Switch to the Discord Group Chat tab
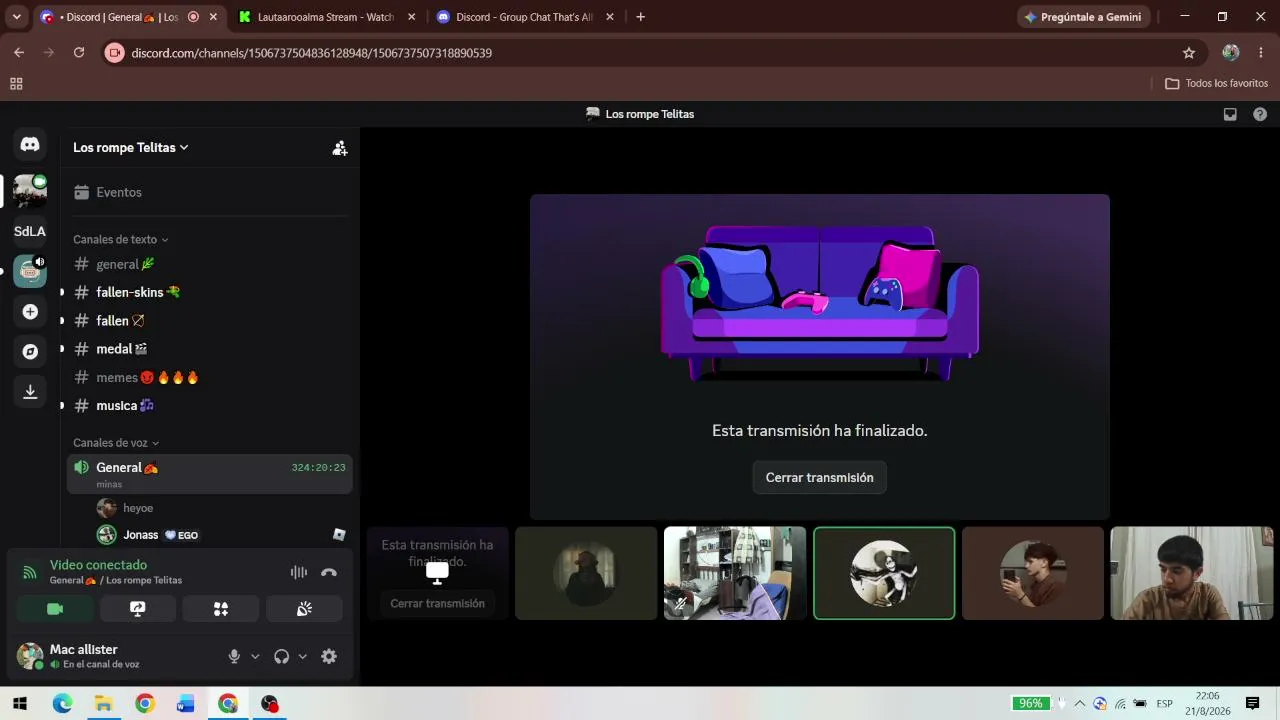The width and height of the screenshot is (1280, 720). pos(526,17)
